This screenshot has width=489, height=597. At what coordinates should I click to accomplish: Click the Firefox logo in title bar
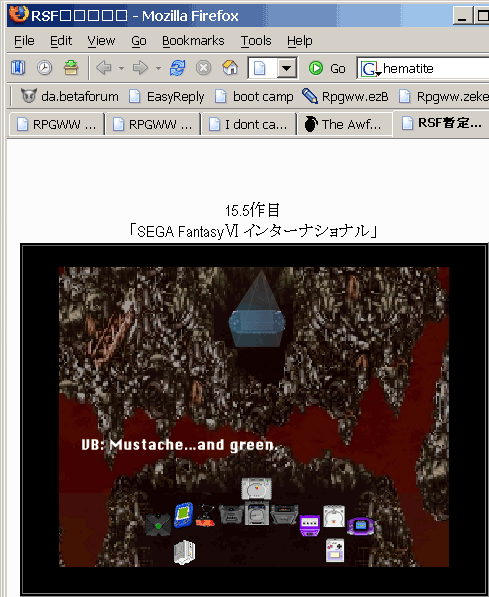tap(18, 14)
